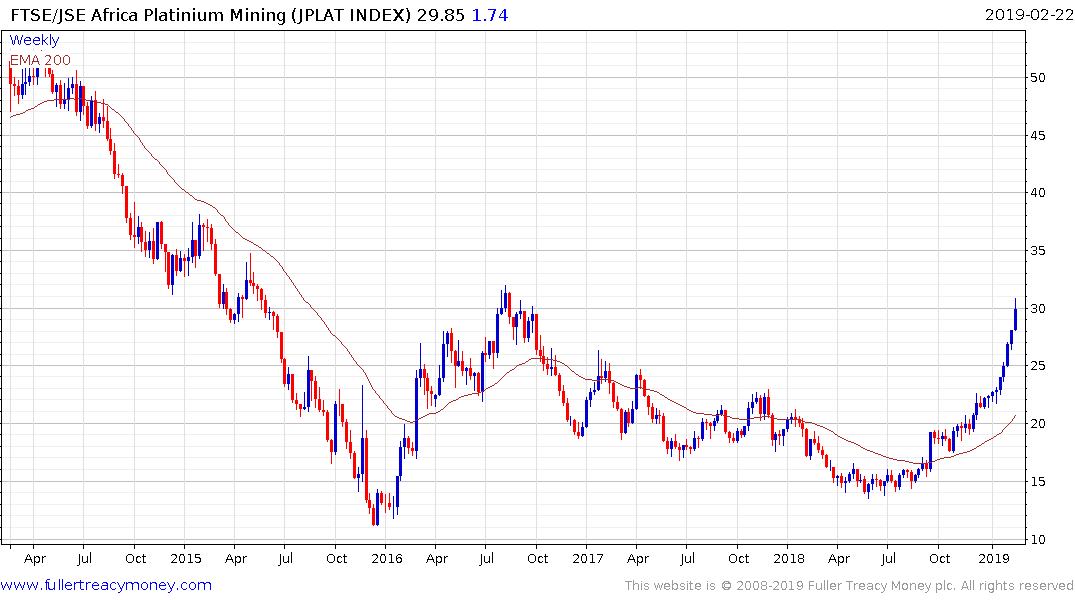Select the 2018 marker on the time axis
Image resolution: width=1075 pixels, height=600 pixels.
click(x=788, y=558)
